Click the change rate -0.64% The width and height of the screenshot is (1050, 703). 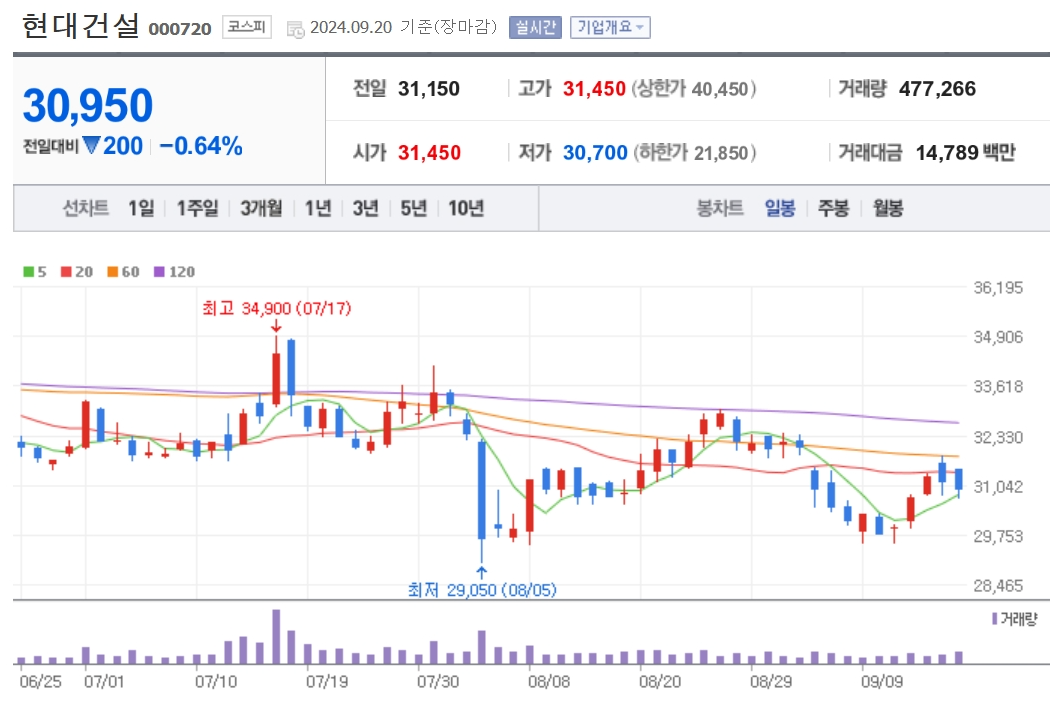tap(201, 145)
